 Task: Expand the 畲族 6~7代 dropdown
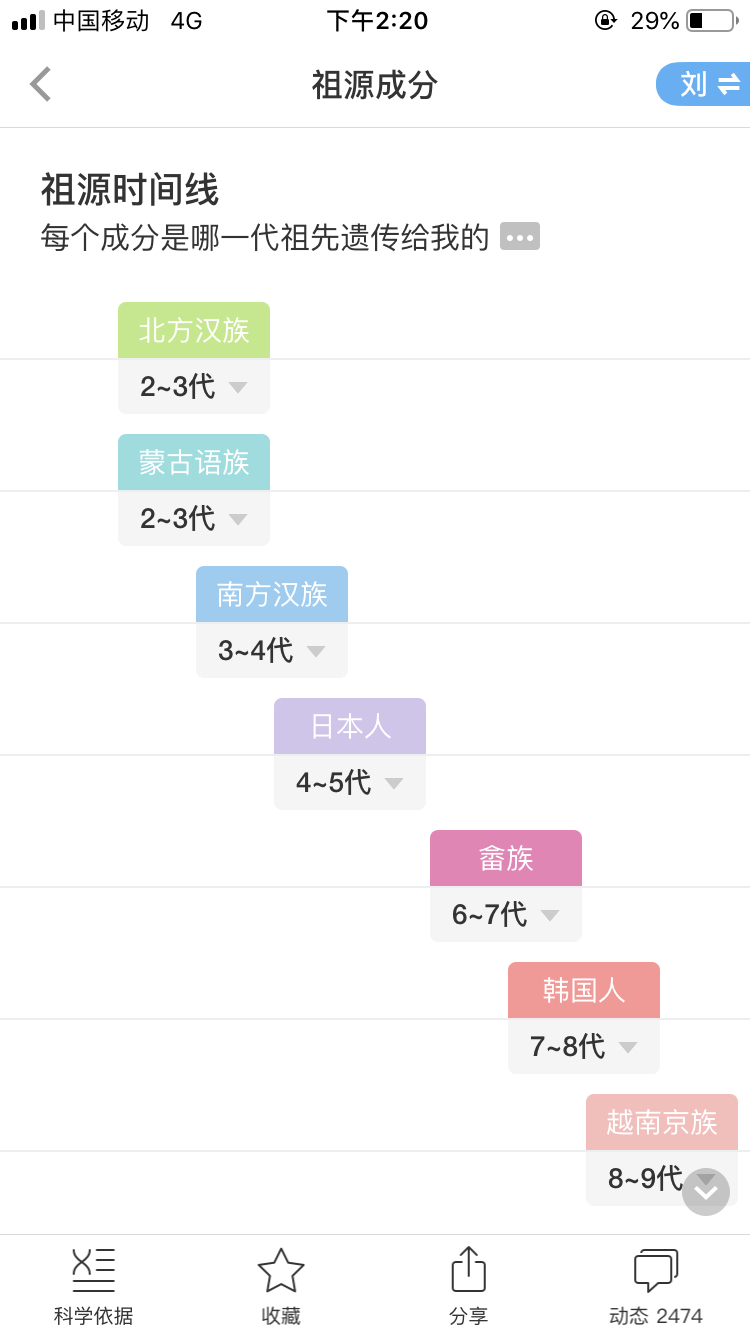pyautogui.click(x=506, y=914)
